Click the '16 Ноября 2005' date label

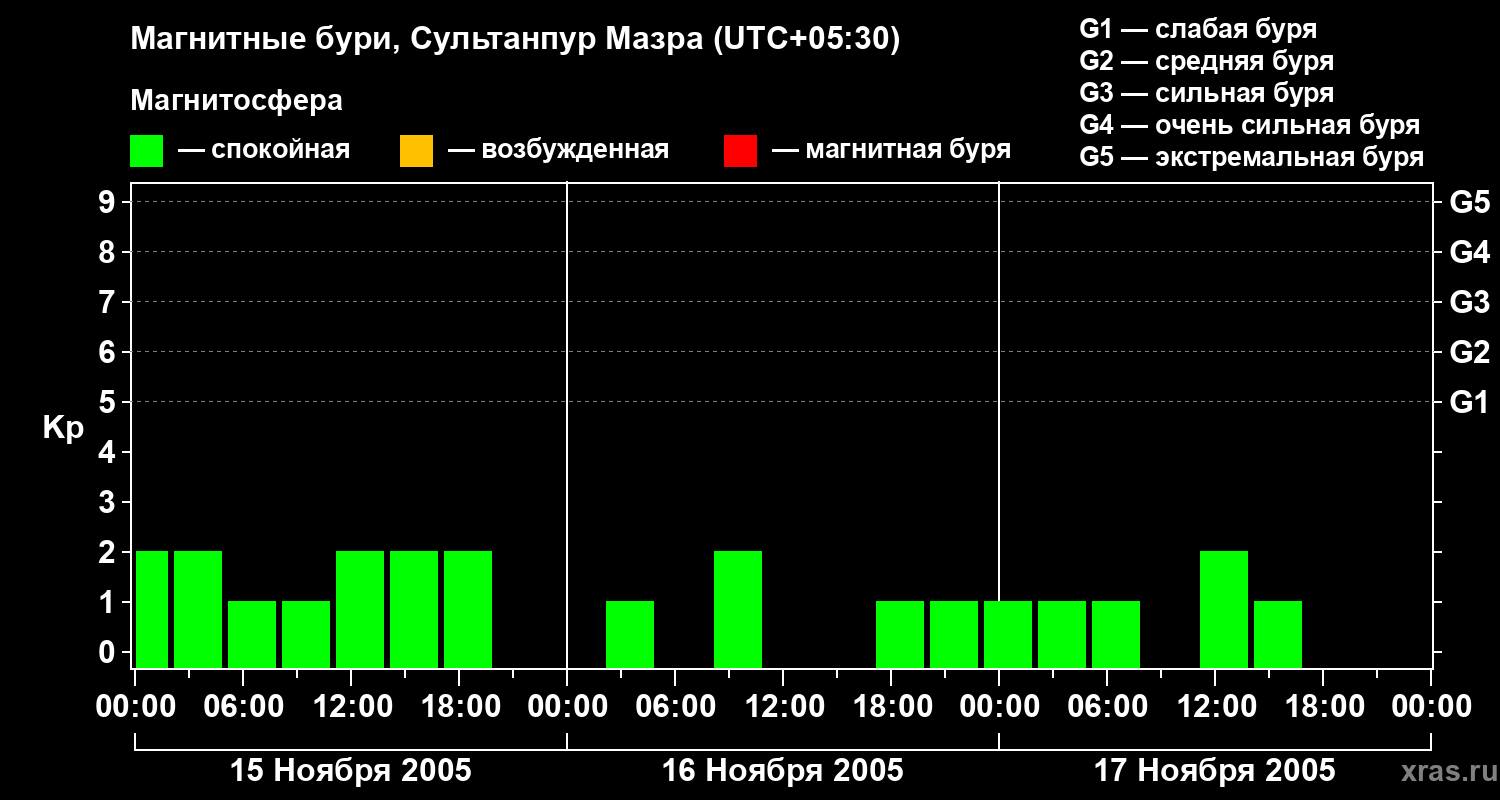tap(782, 770)
